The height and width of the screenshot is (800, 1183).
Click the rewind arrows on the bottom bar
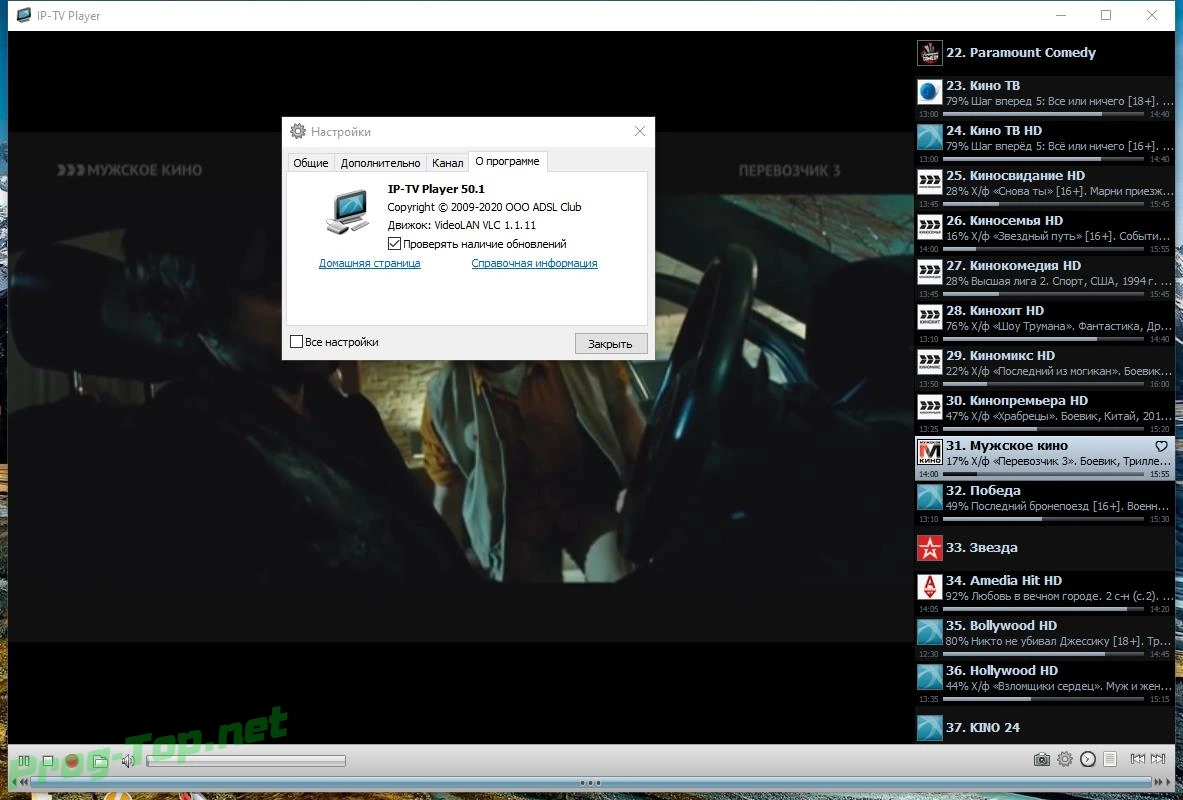click(x=23, y=782)
